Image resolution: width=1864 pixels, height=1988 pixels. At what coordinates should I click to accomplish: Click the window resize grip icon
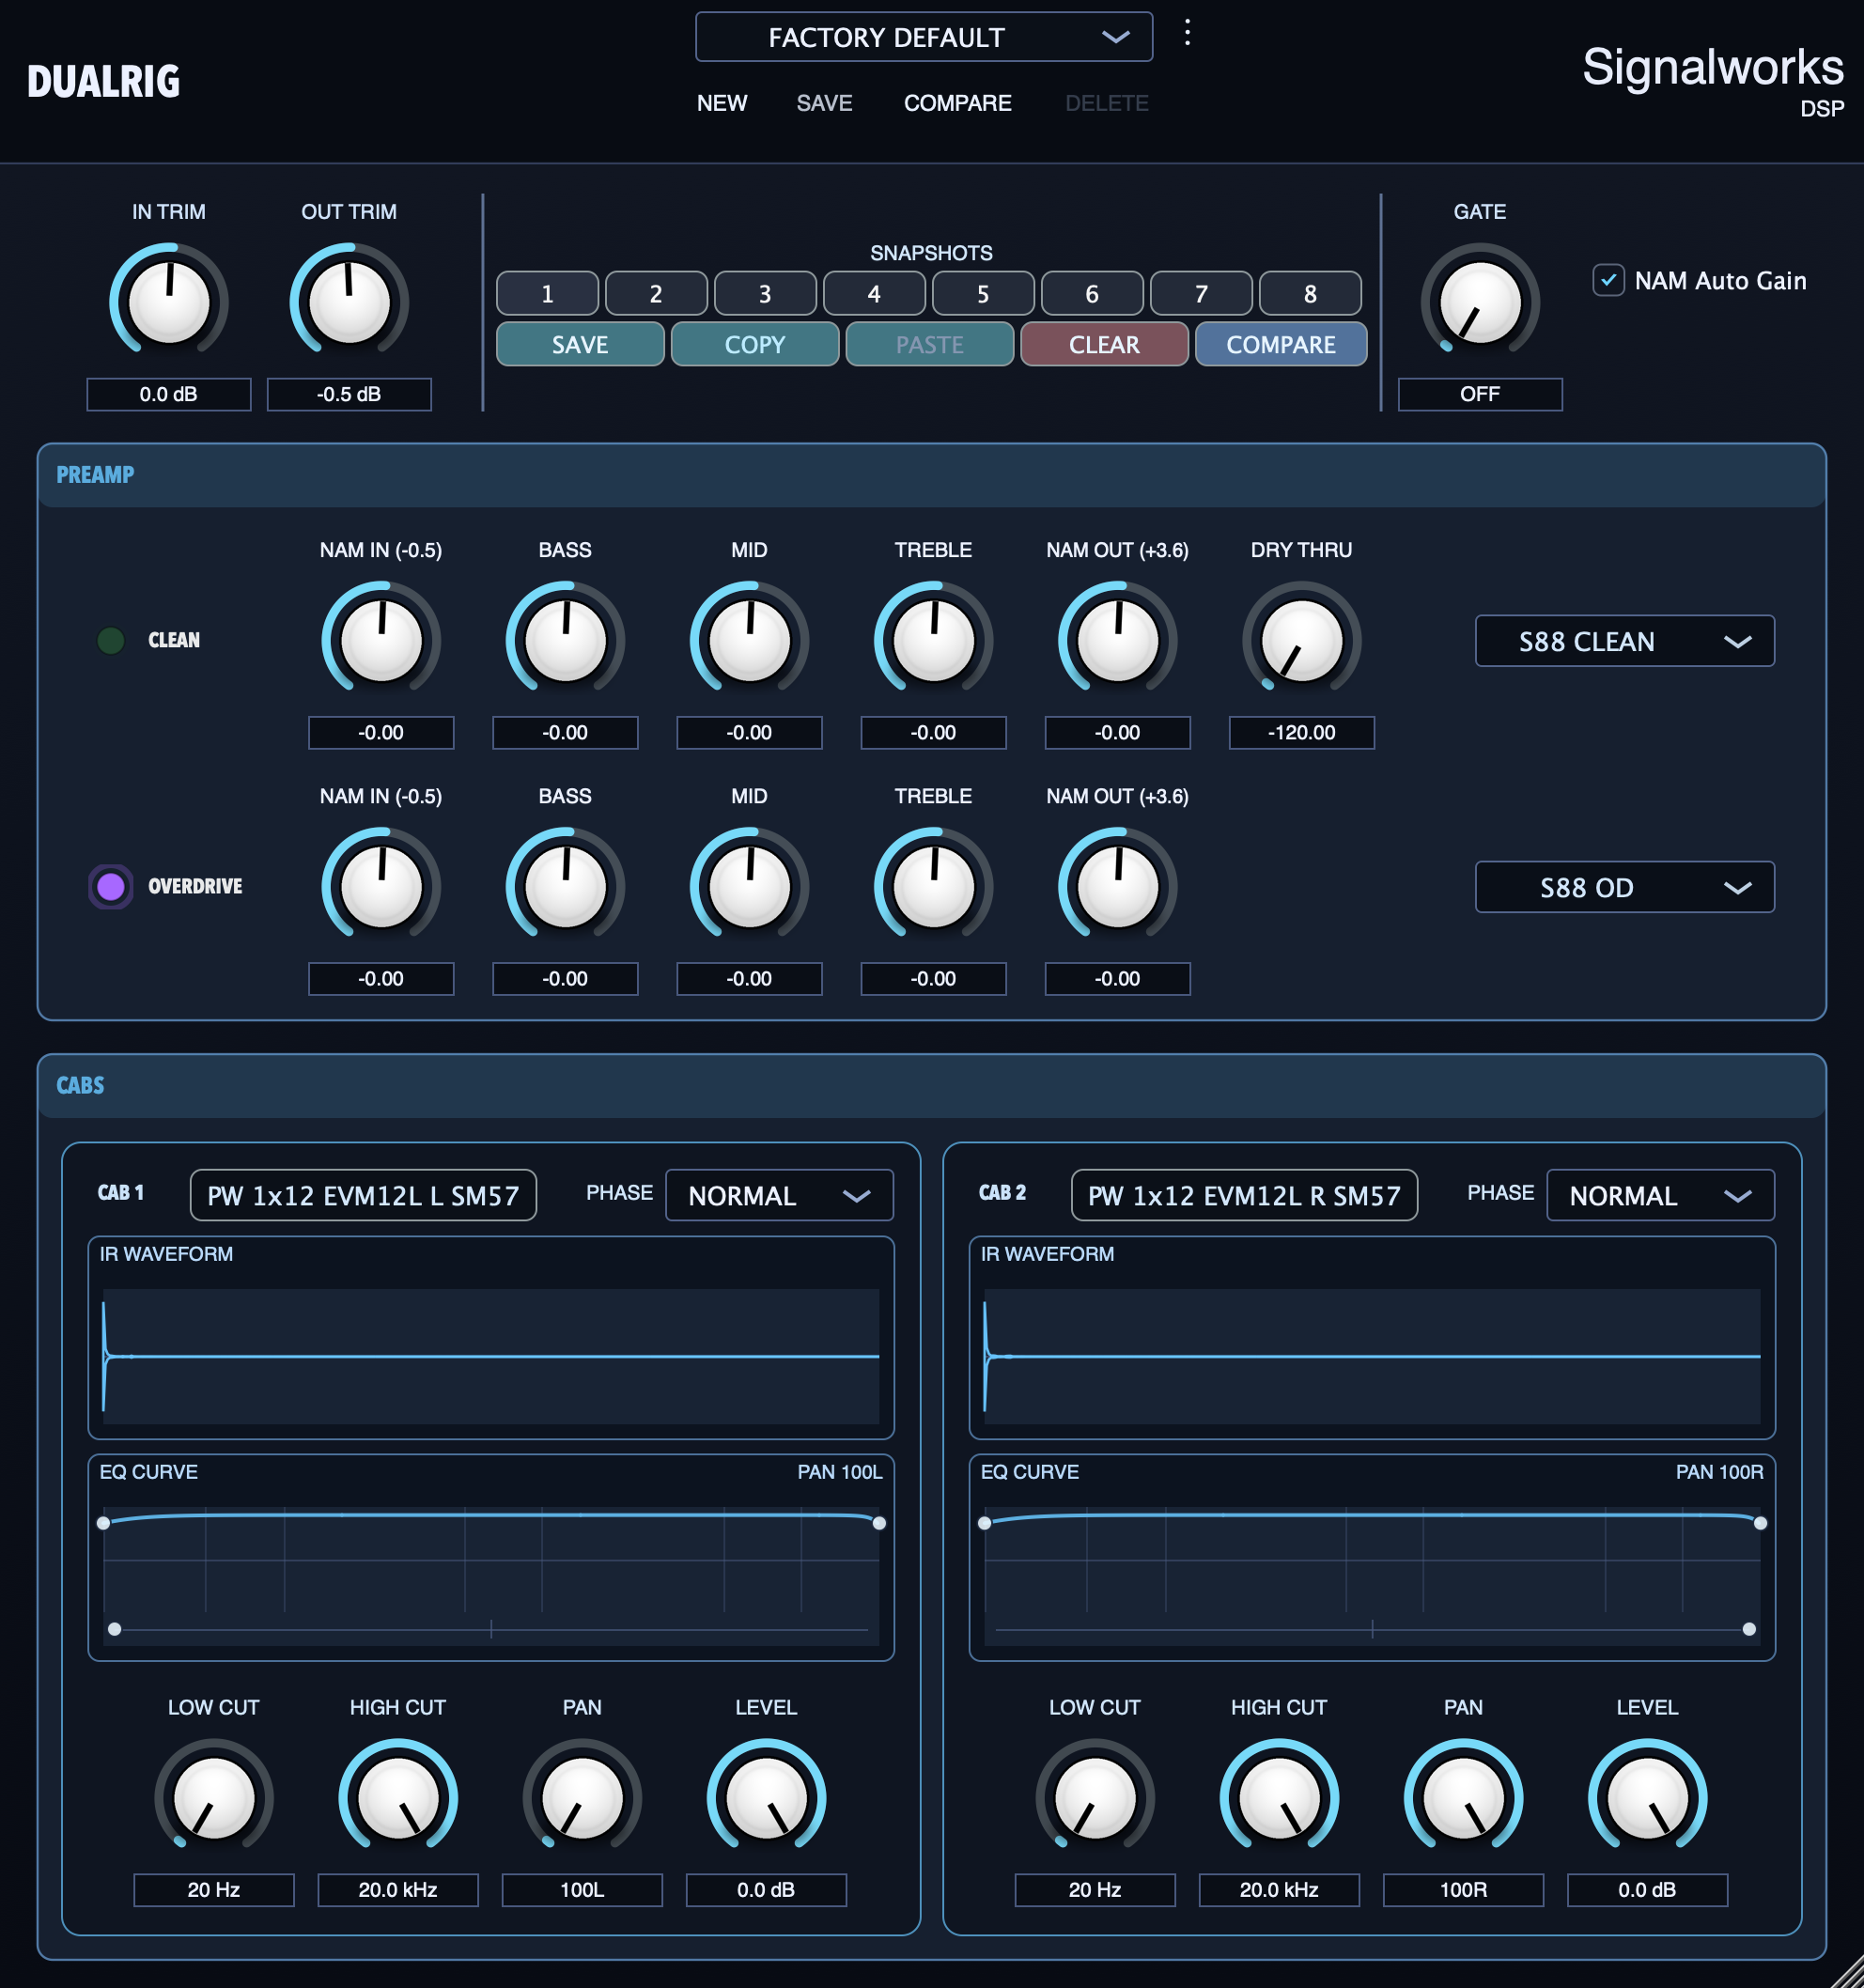tap(1846, 1970)
